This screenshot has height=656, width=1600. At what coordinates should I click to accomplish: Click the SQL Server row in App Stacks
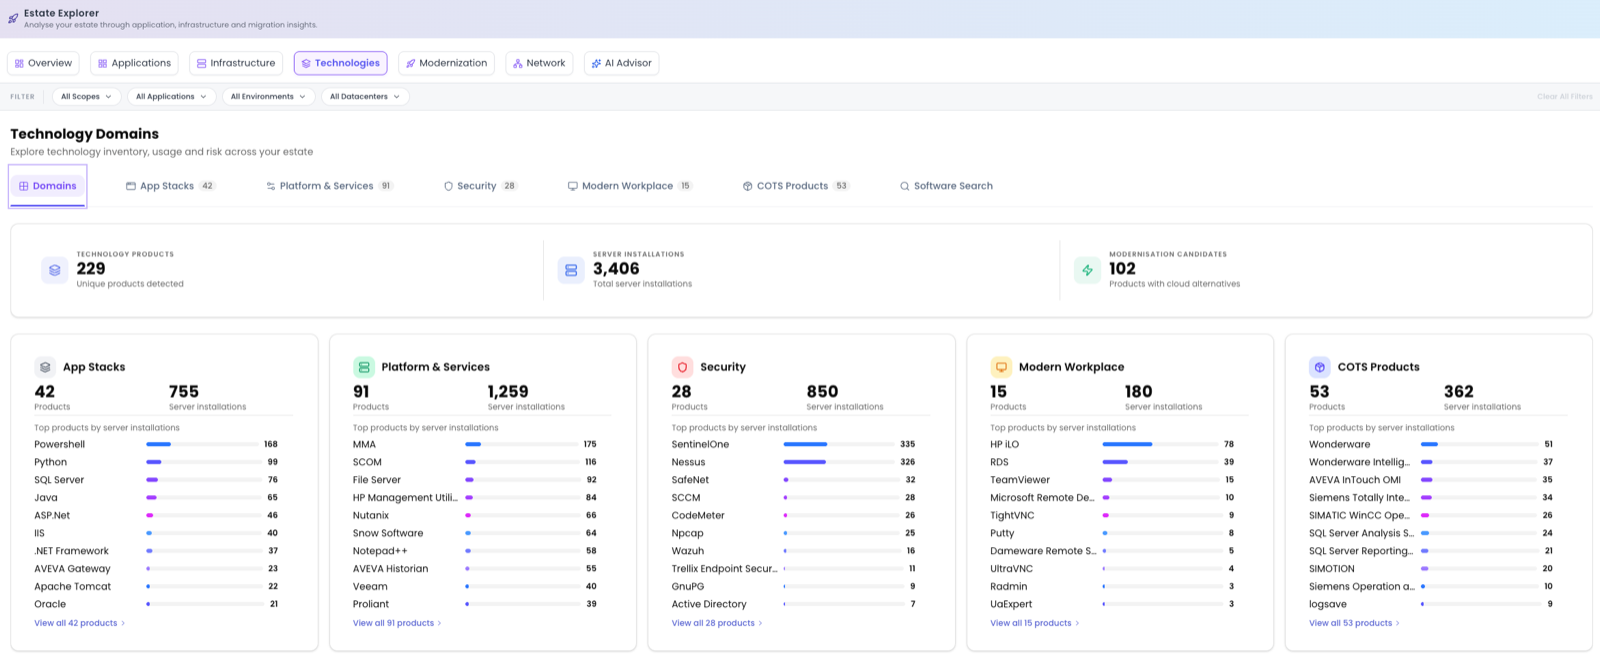click(x=157, y=480)
